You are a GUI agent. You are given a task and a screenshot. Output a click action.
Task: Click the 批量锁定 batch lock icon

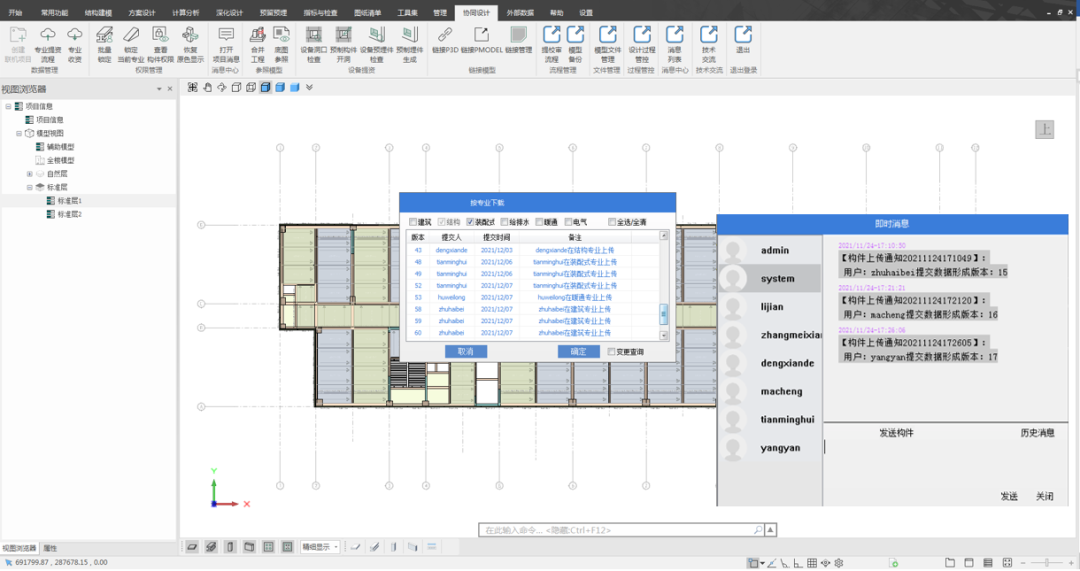click(104, 44)
